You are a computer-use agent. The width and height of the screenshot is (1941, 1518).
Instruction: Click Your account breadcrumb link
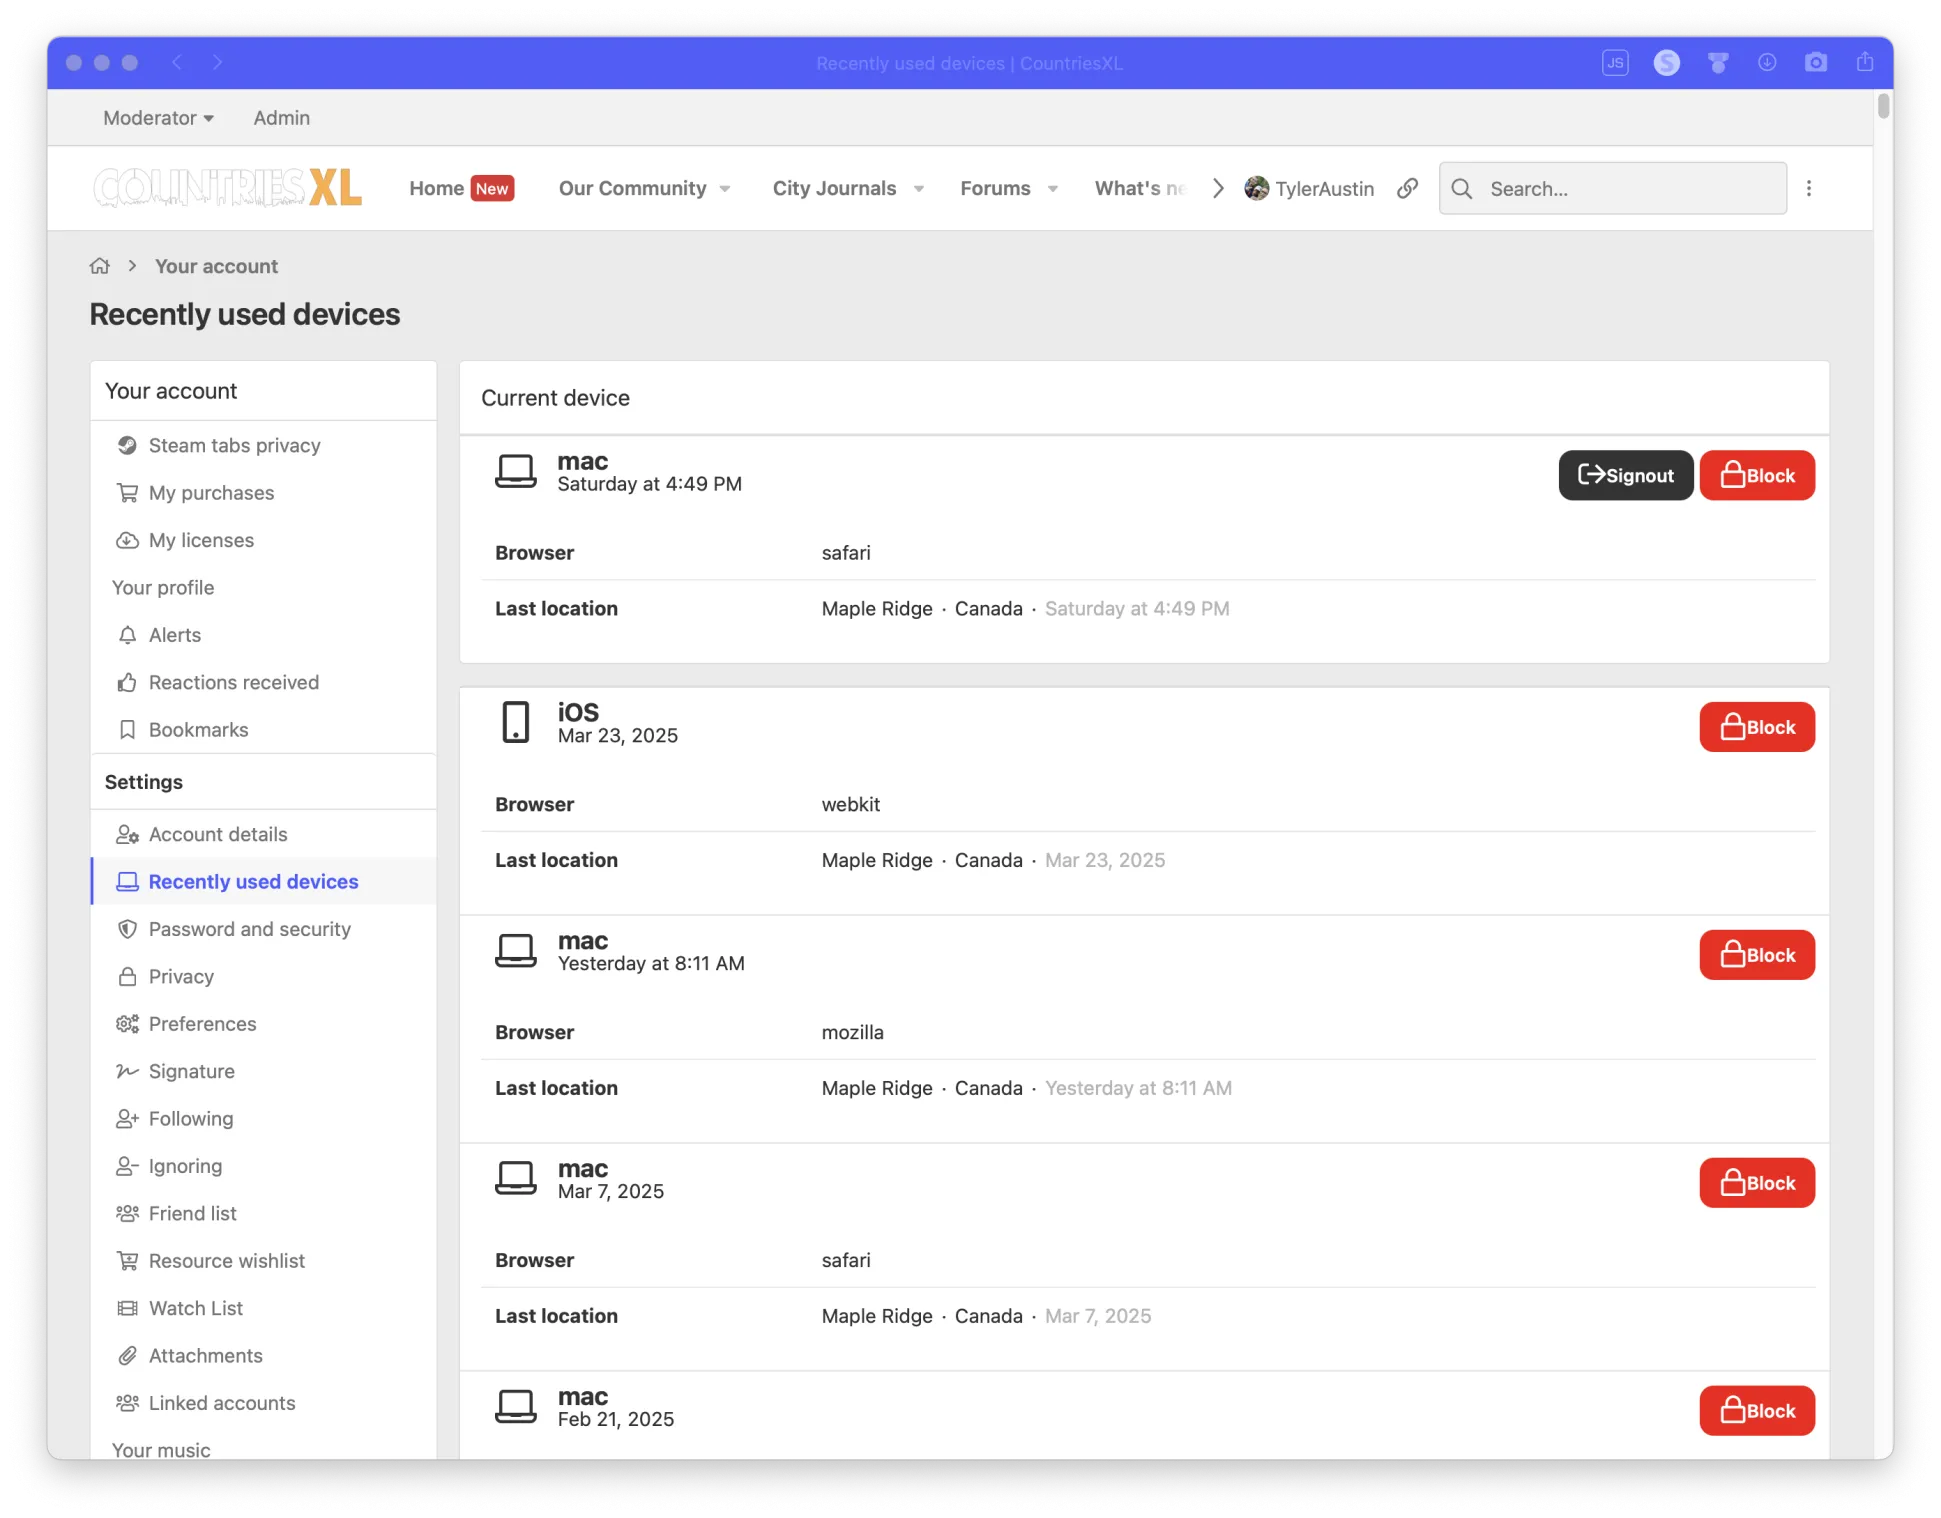coord(216,266)
